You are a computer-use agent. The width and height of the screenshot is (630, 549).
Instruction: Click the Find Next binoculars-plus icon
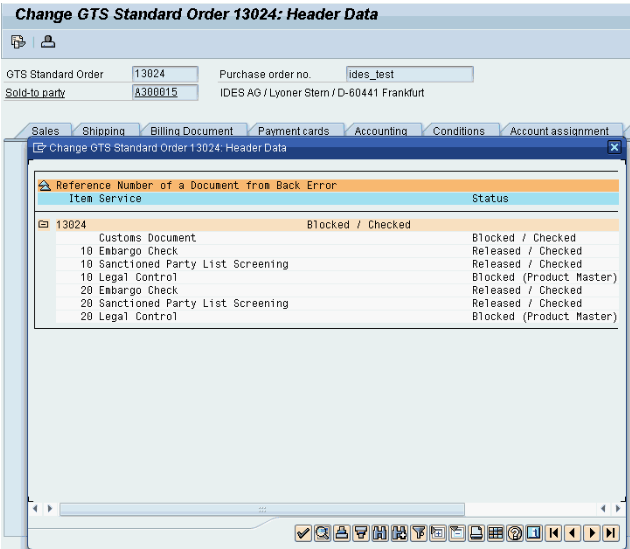(399, 533)
